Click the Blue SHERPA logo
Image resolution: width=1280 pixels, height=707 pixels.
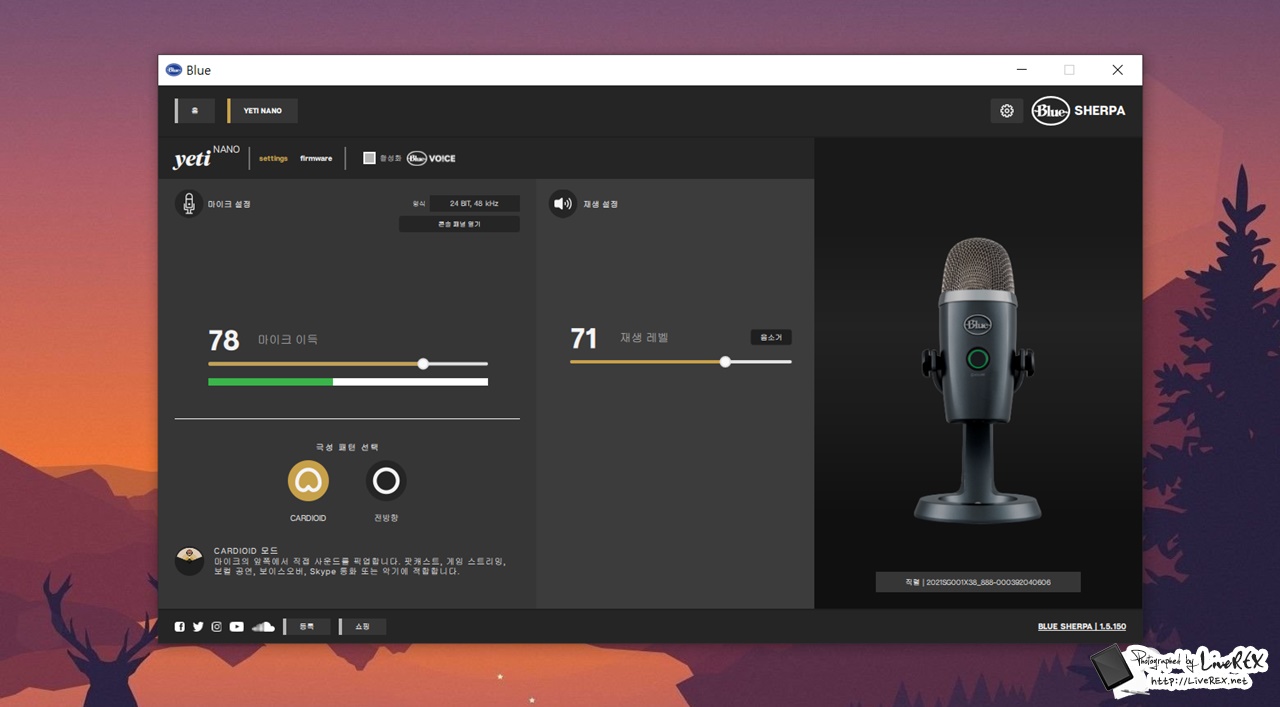pos(1079,111)
